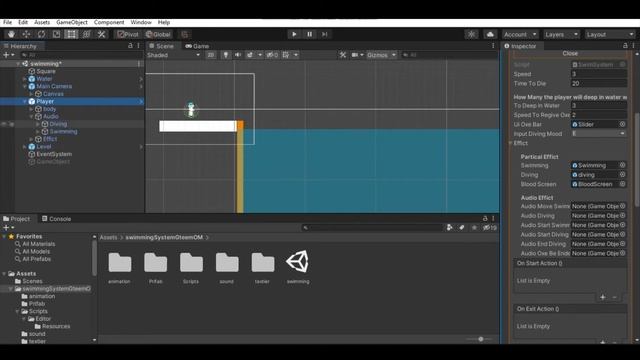
Task: Open the Component menu
Action: click(x=109, y=22)
